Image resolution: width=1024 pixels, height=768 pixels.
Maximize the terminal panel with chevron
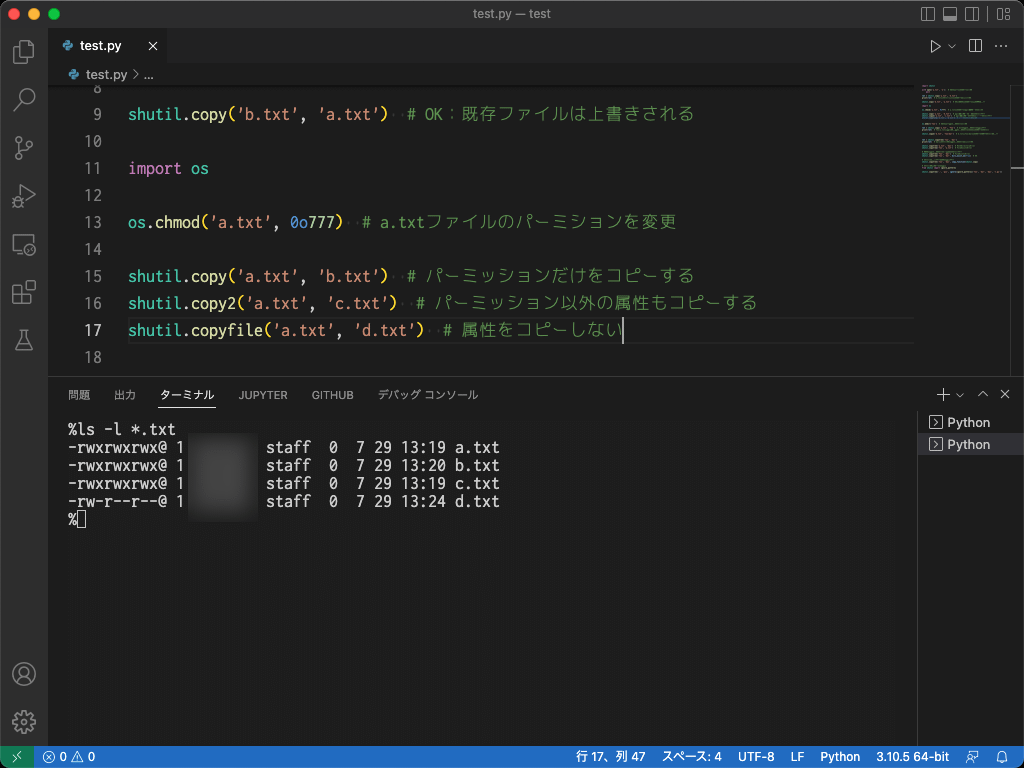tap(982, 394)
